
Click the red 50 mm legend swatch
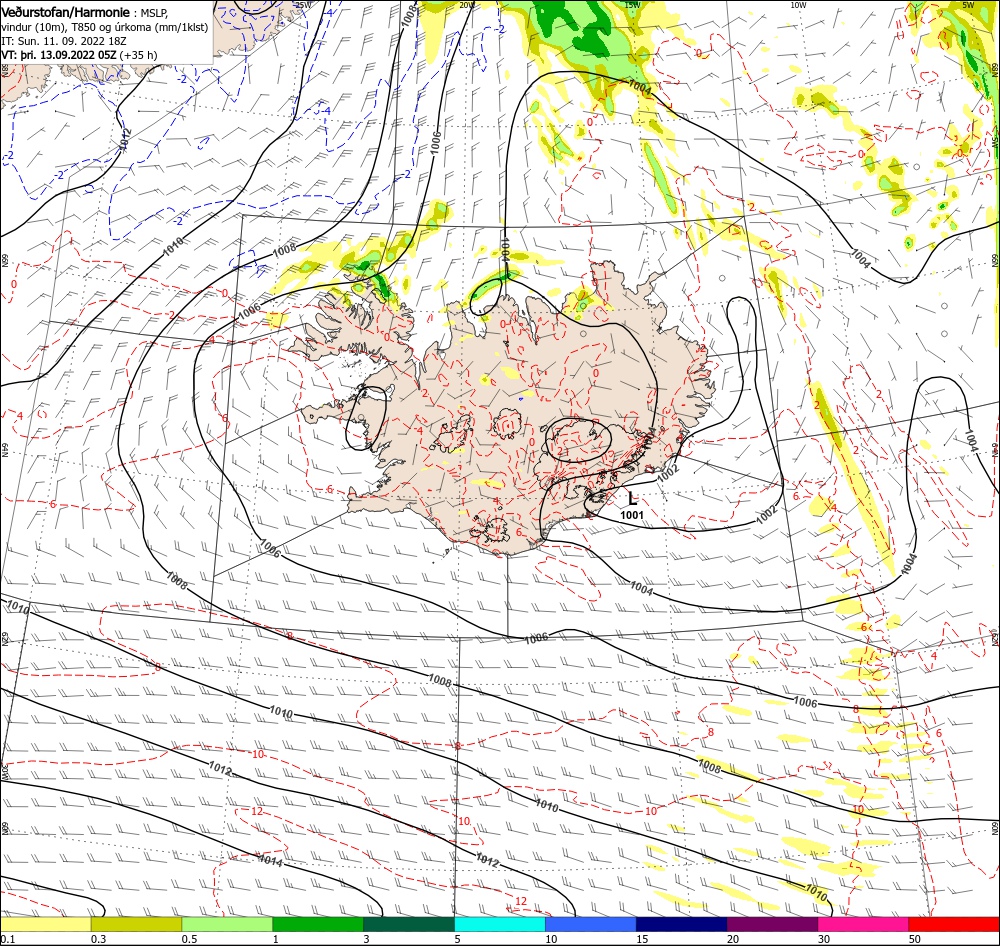[x=954, y=924]
